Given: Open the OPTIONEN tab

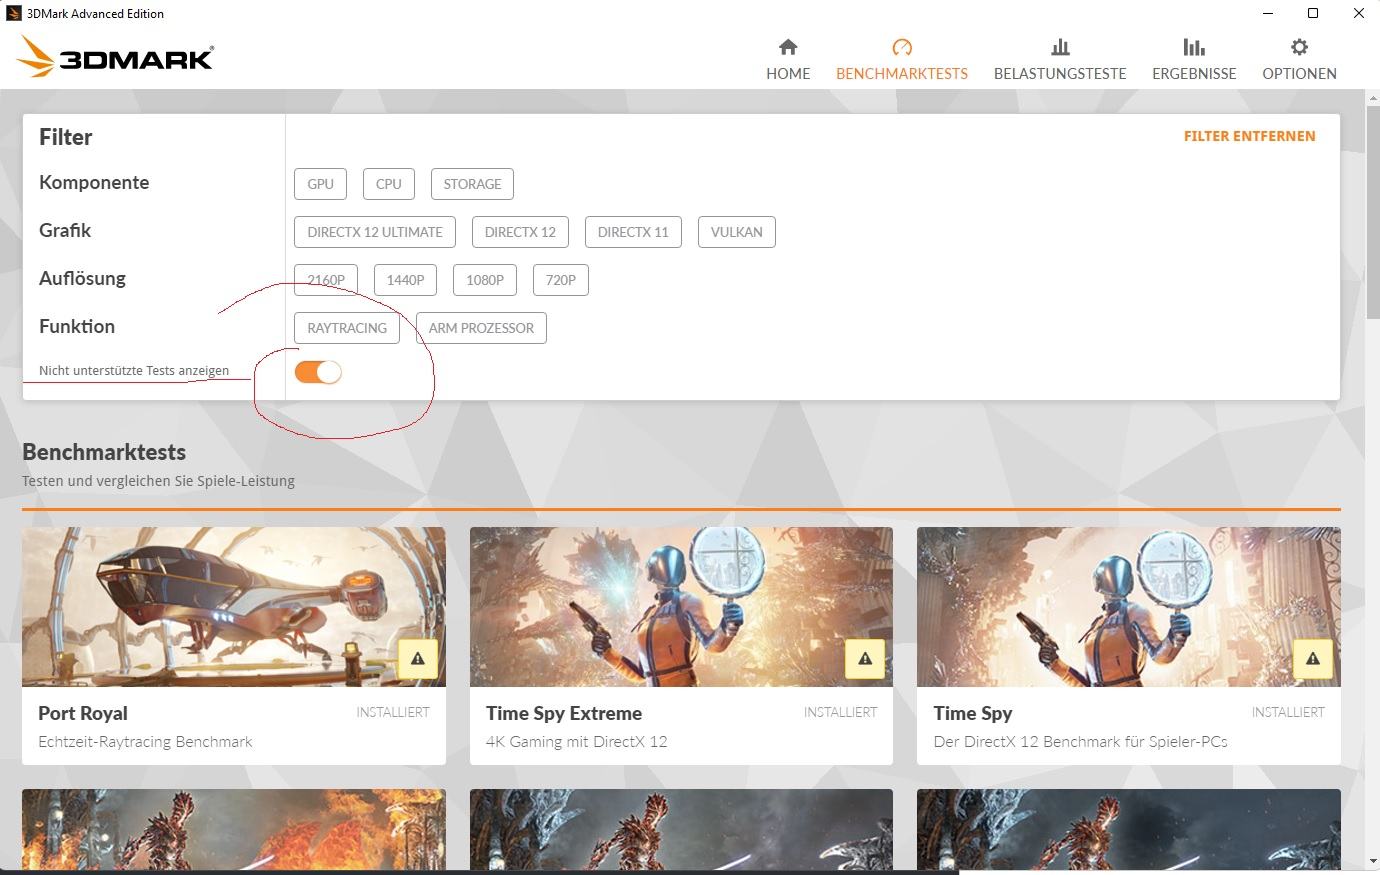Looking at the screenshot, I should coord(1299,60).
